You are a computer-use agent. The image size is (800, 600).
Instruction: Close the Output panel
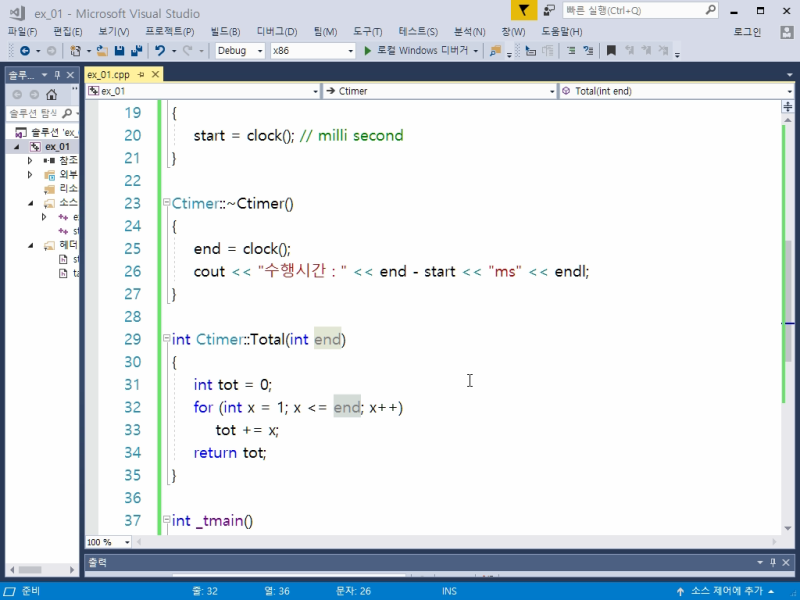pyautogui.click(x=786, y=562)
